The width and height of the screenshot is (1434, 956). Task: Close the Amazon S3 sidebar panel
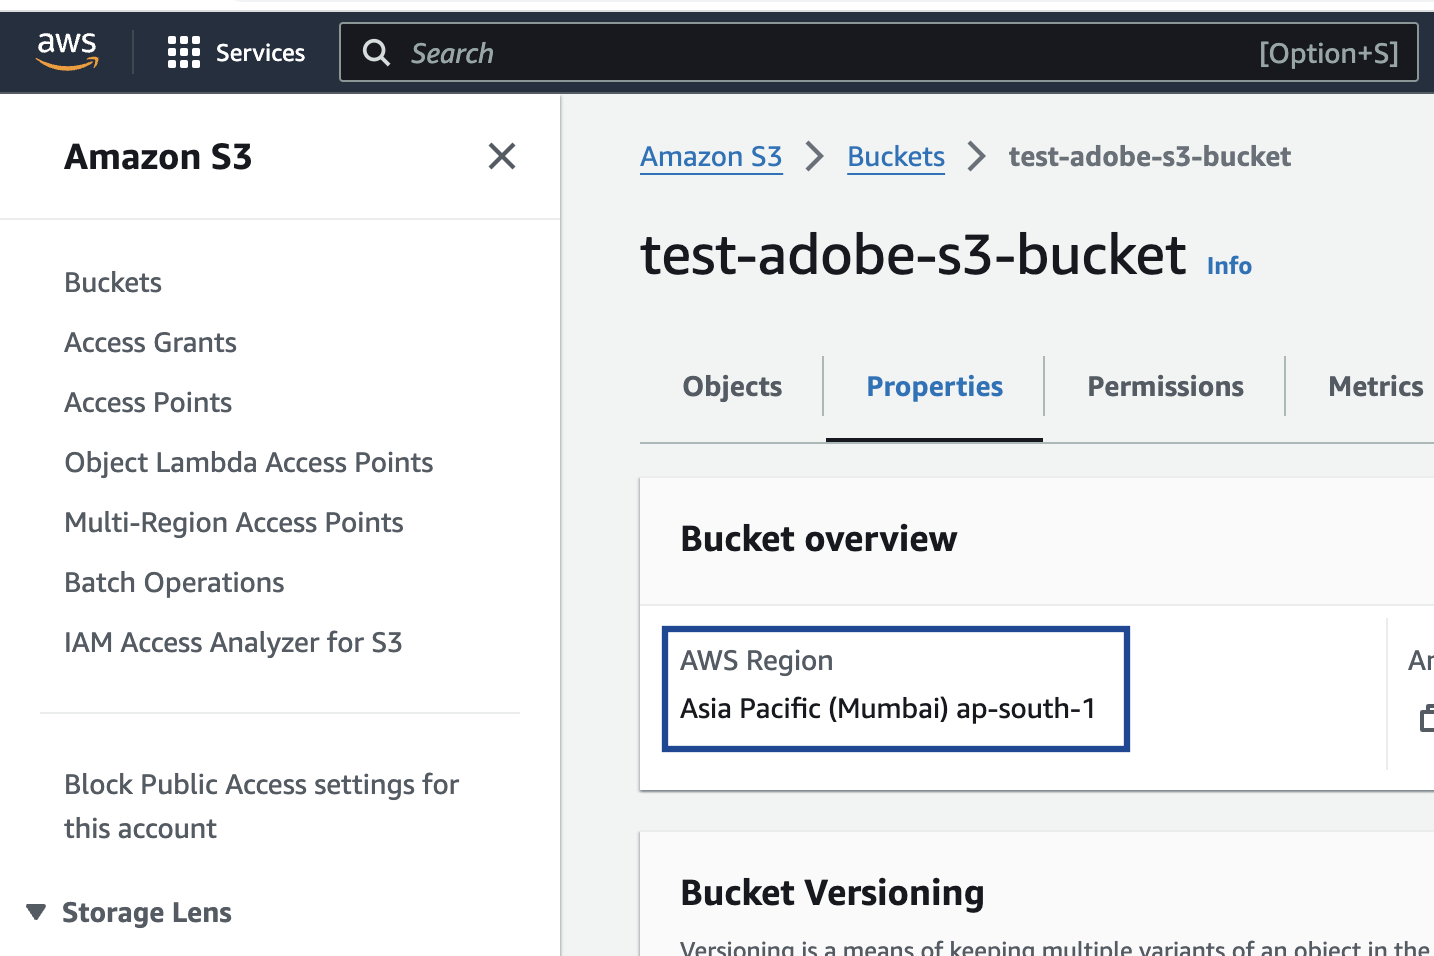click(x=501, y=156)
